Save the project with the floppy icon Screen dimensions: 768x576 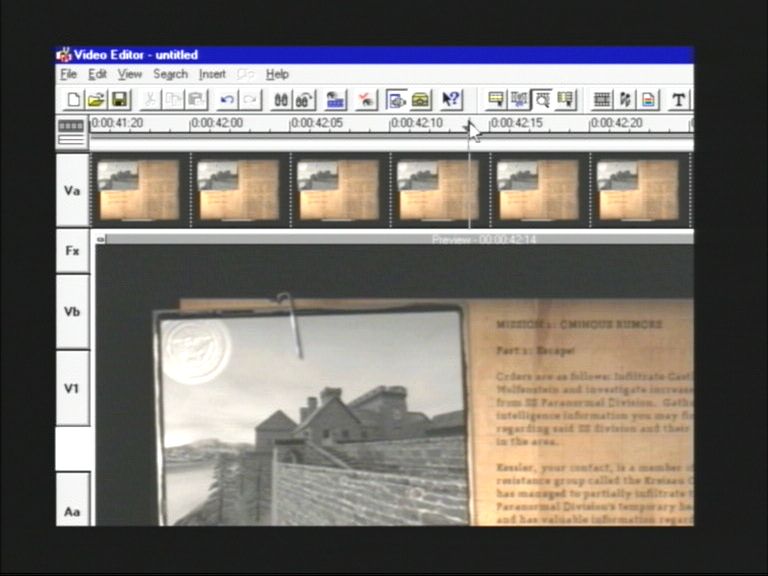pyautogui.click(x=120, y=100)
